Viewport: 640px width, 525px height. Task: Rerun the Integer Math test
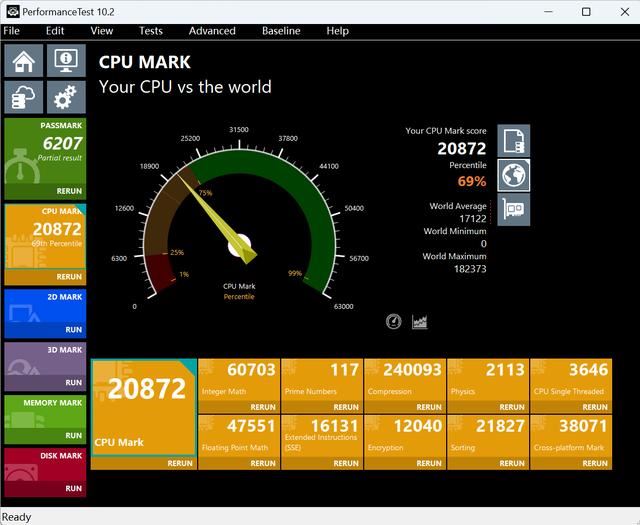pyautogui.click(x=263, y=407)
